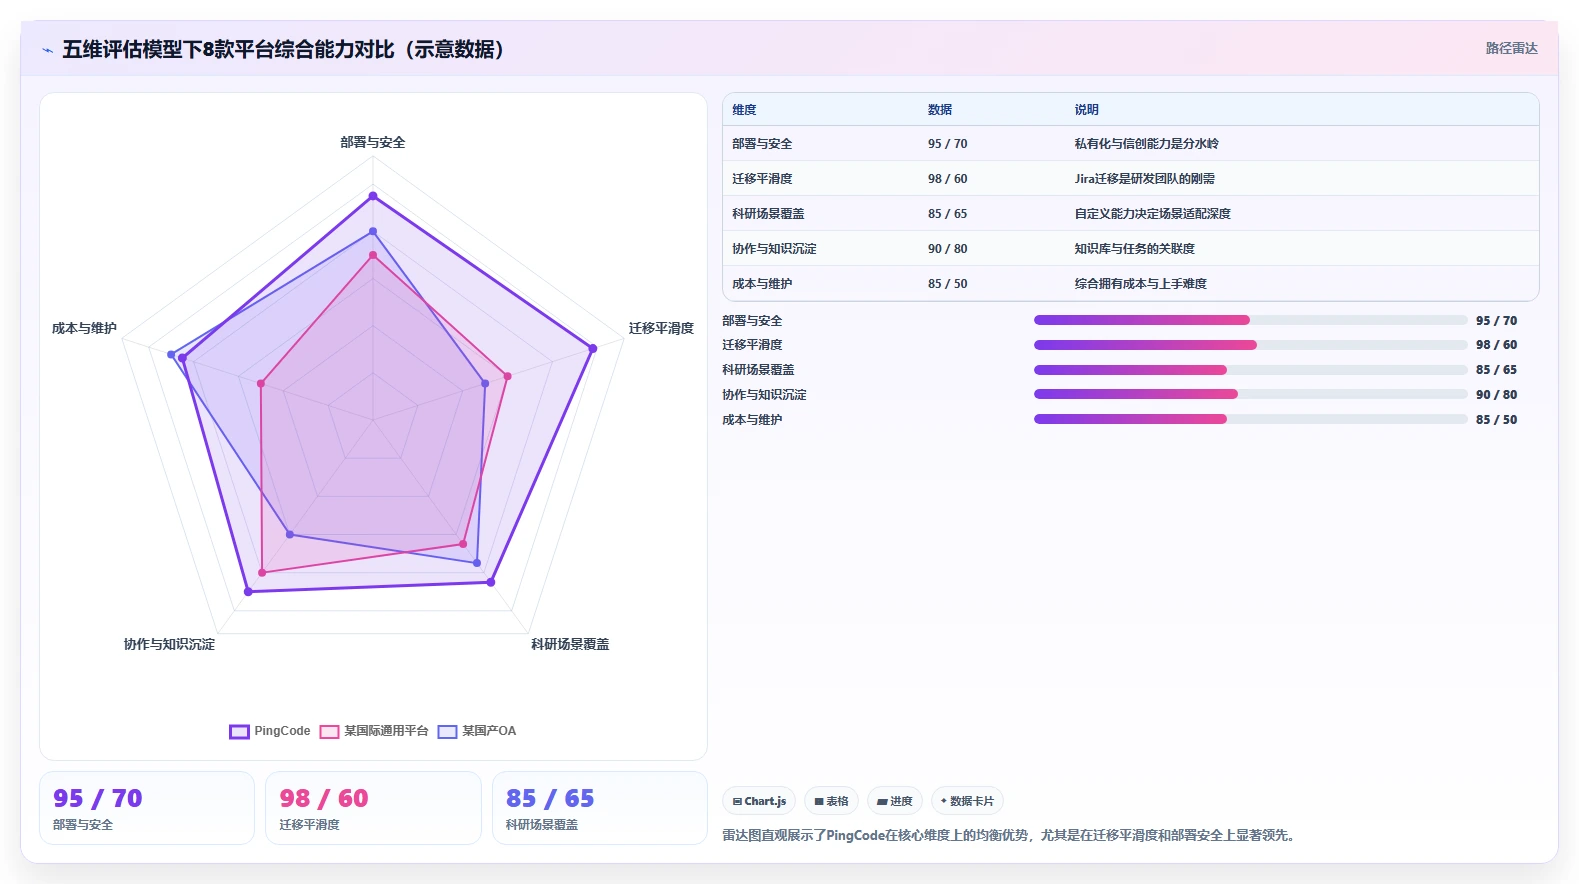This screenshot has width=1579, height=884.
Task: Click the 数据卡片 tag chip
Action: tap(967, 801)
